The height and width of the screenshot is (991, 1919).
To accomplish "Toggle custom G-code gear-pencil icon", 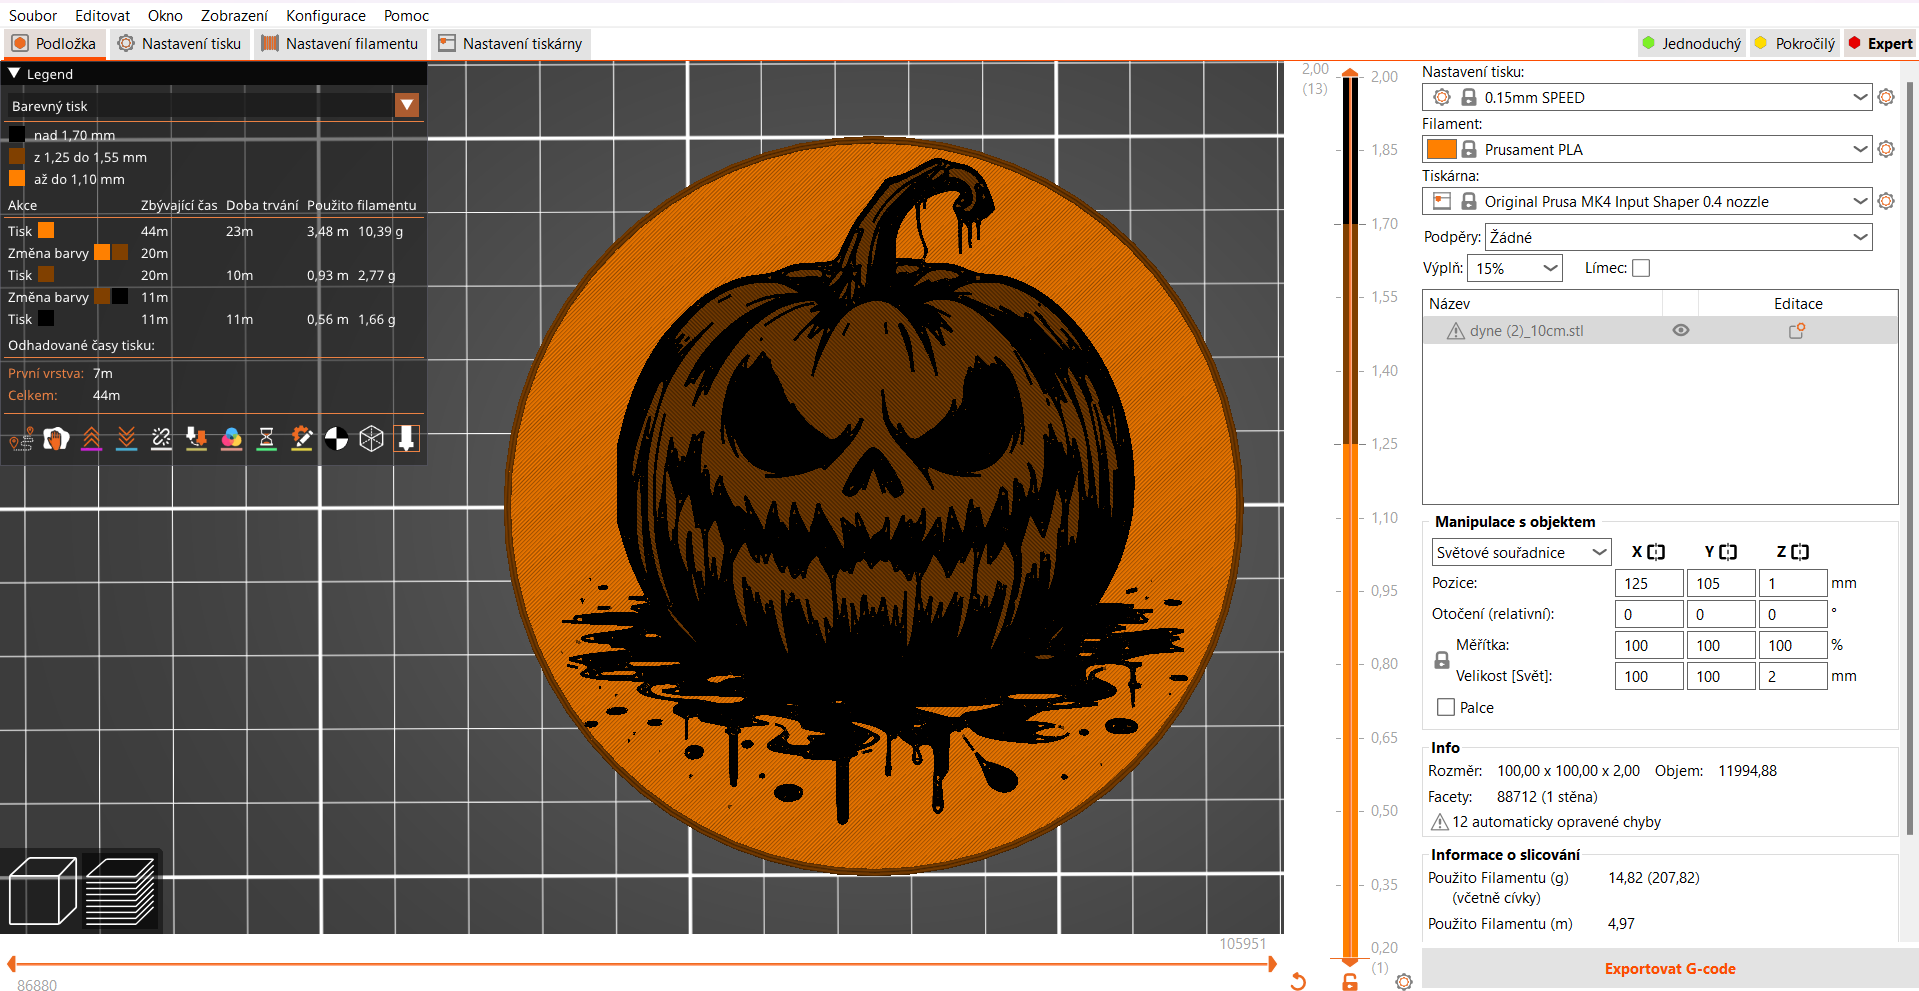I will [301, 439].
